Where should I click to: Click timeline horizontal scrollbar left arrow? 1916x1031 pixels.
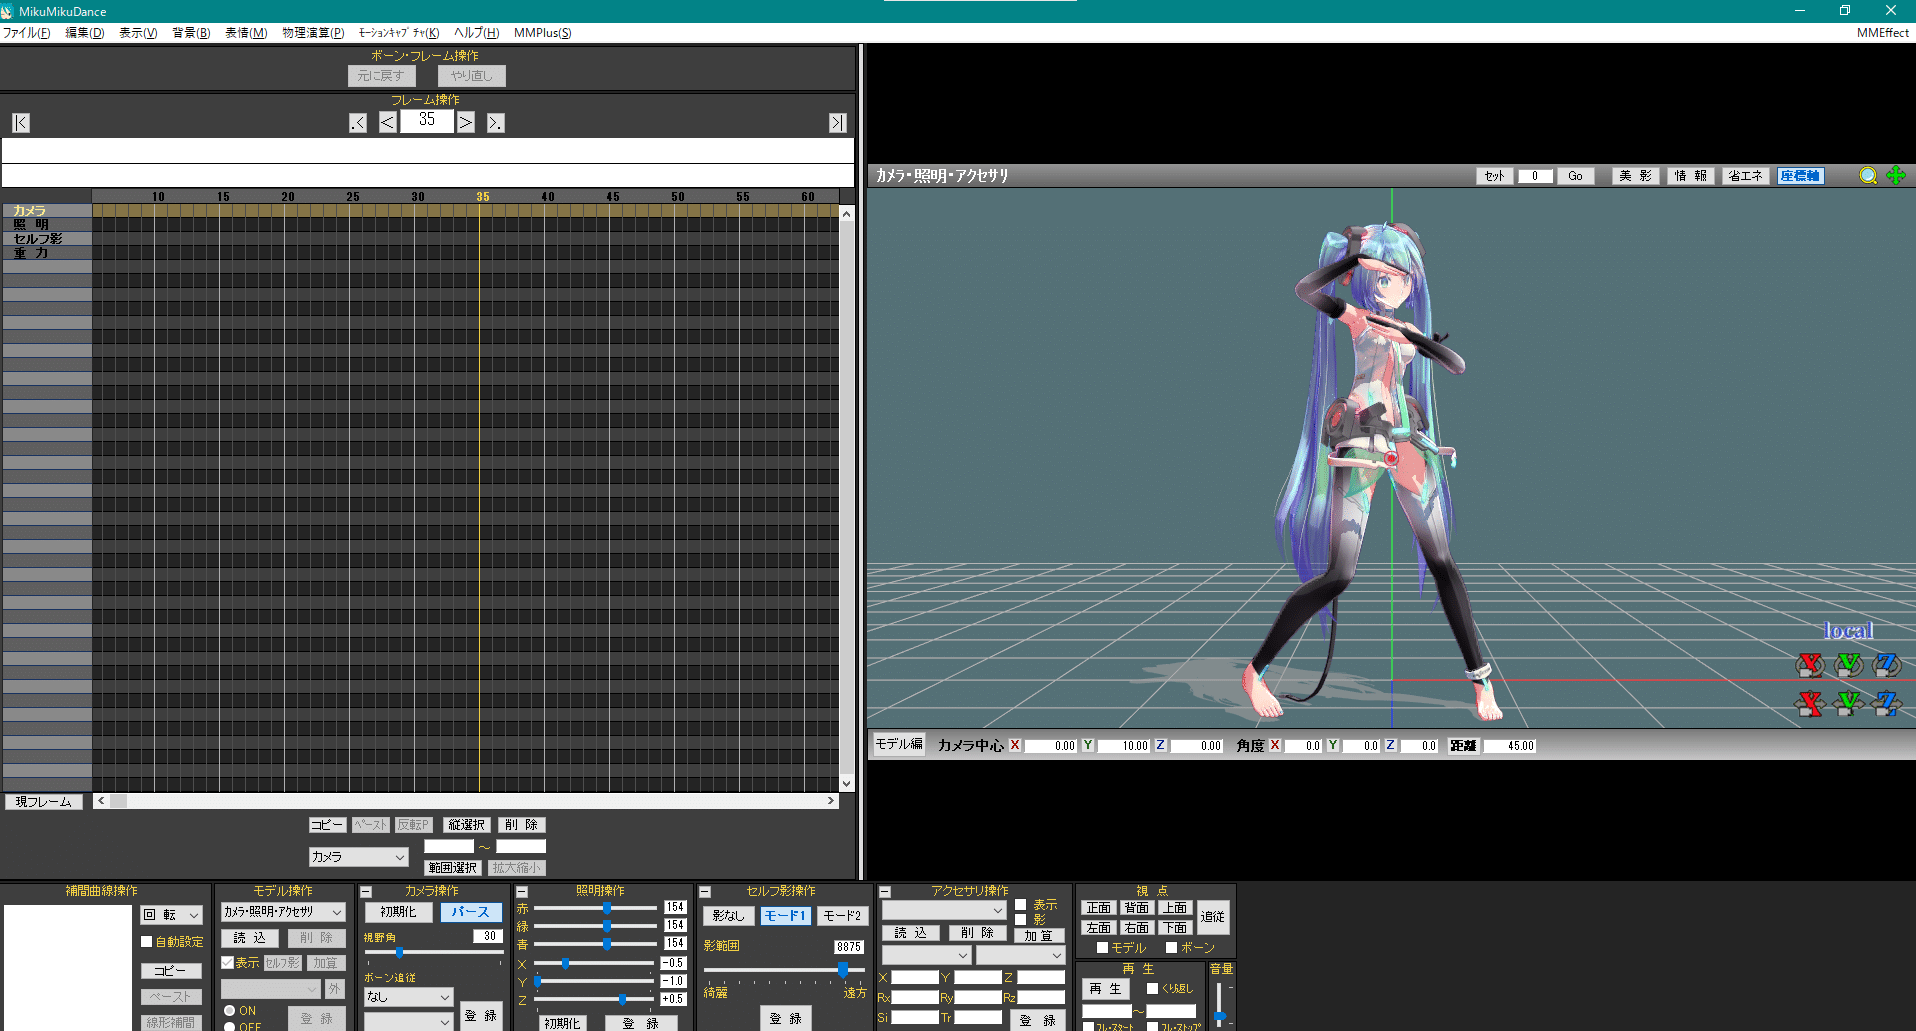[101, 801]
